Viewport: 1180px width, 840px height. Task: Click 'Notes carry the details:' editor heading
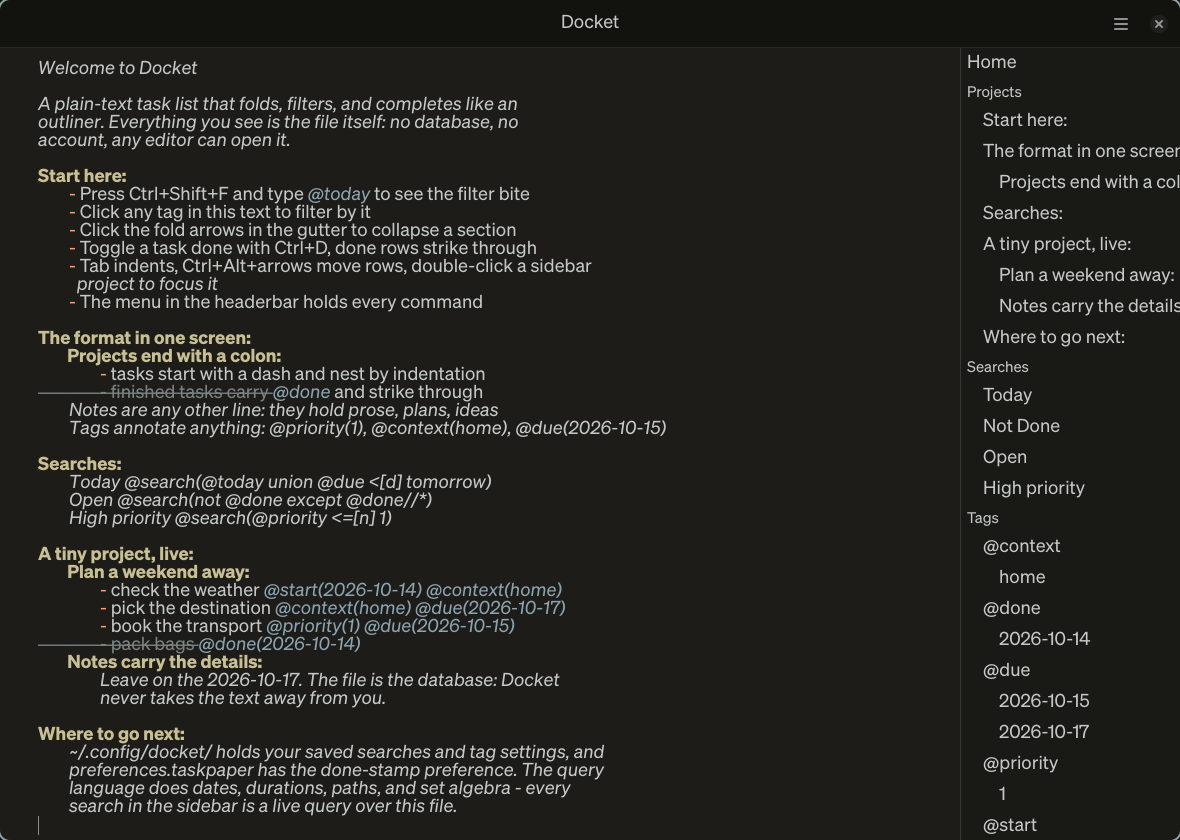click(x=165, y=662)
